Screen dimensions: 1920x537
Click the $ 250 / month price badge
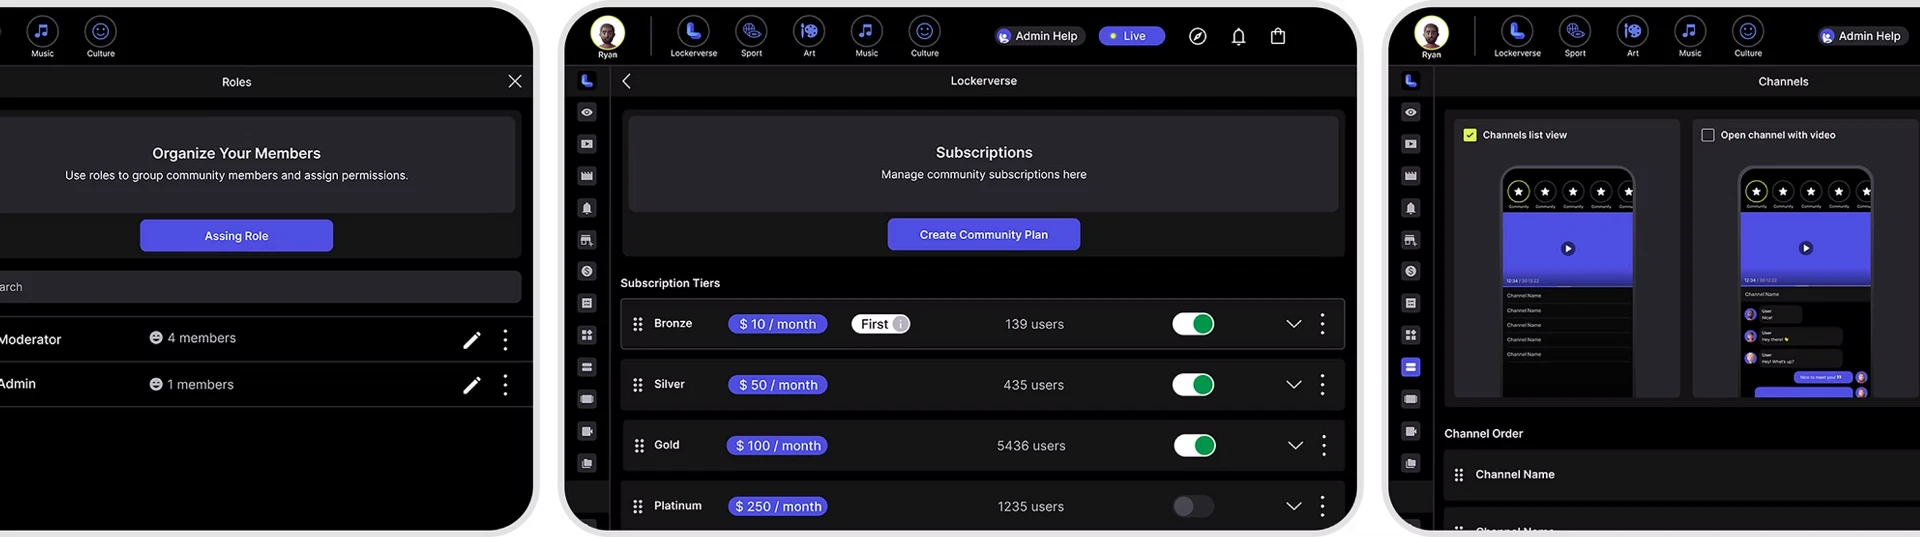coord(777,506)
